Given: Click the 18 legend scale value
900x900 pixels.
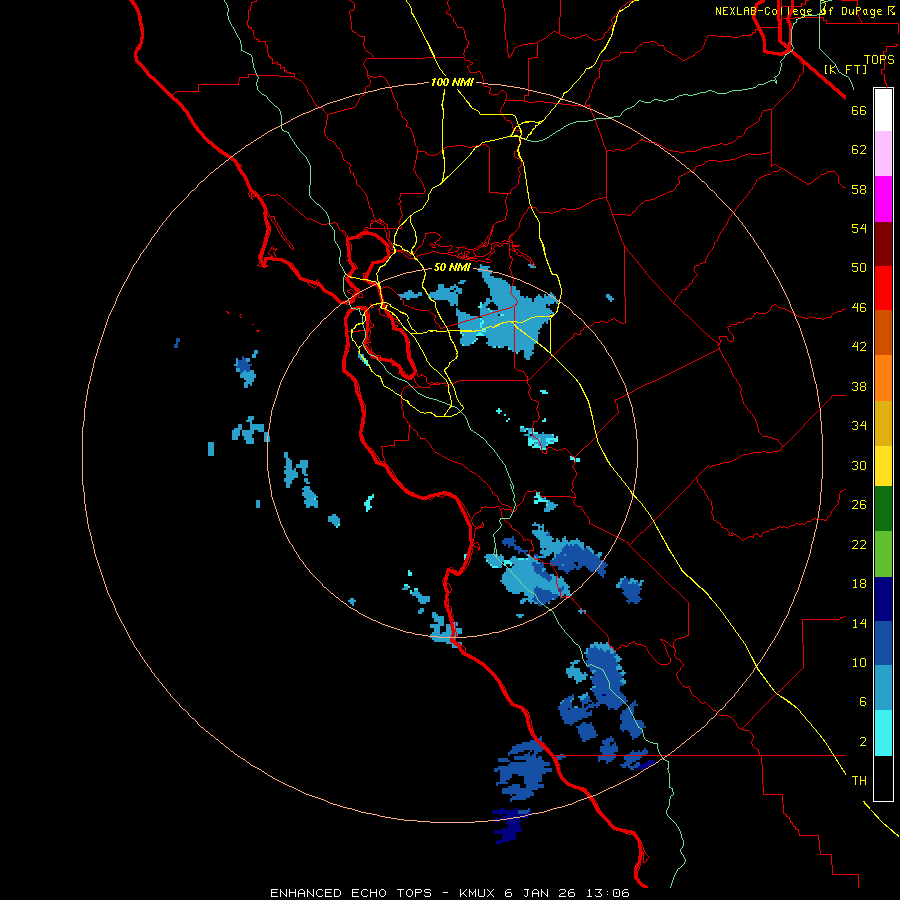Looking at the screenshot, I should [859, 584].
